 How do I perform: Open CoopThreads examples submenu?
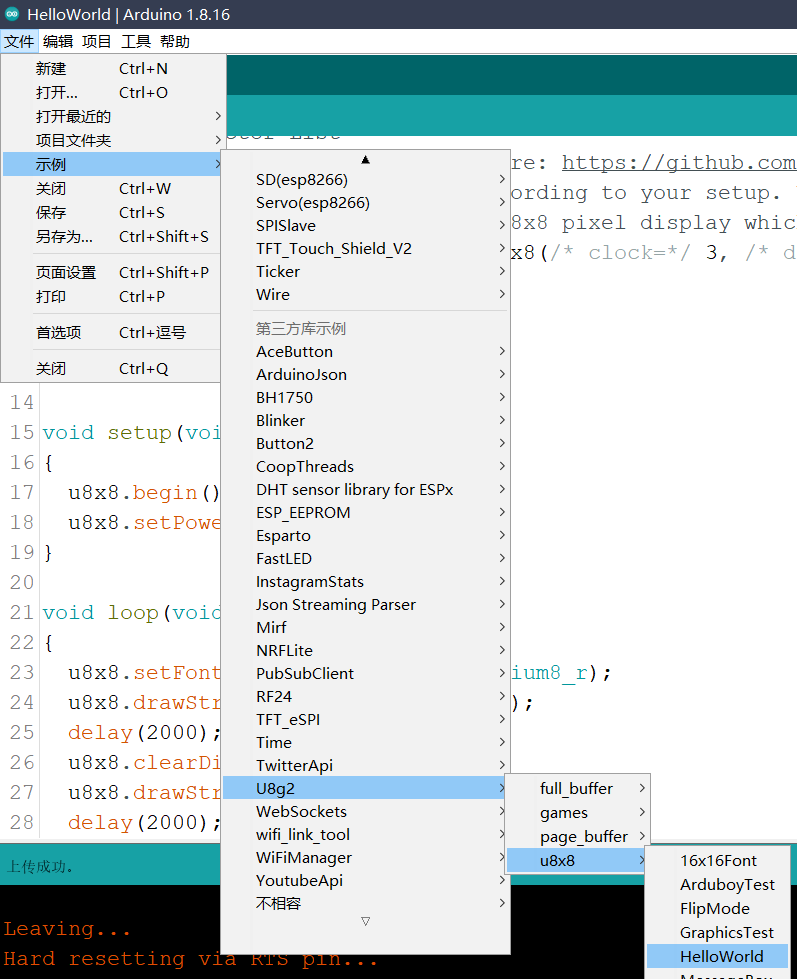[x=366, y=466]
